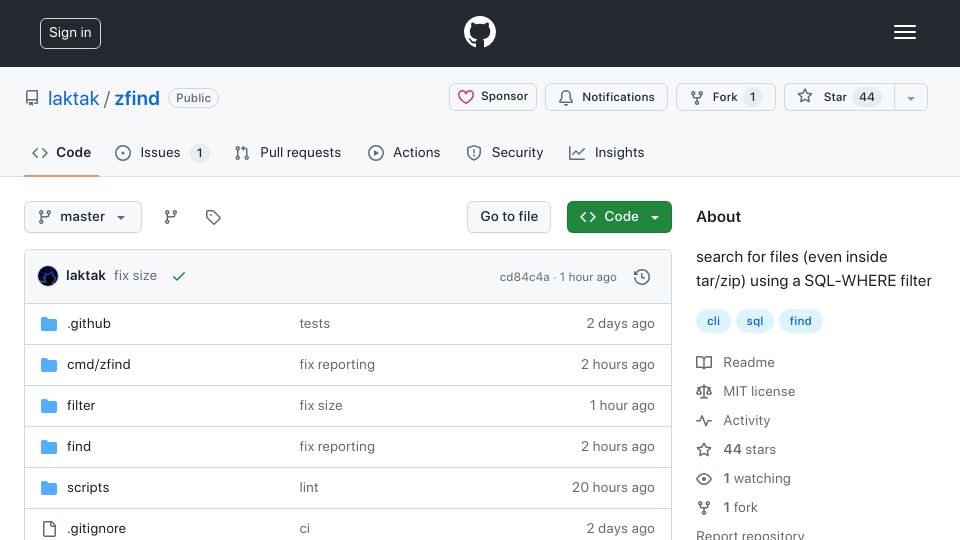Open the filter folder
Viewport: 960px width, 540px height.
(81, 405)
